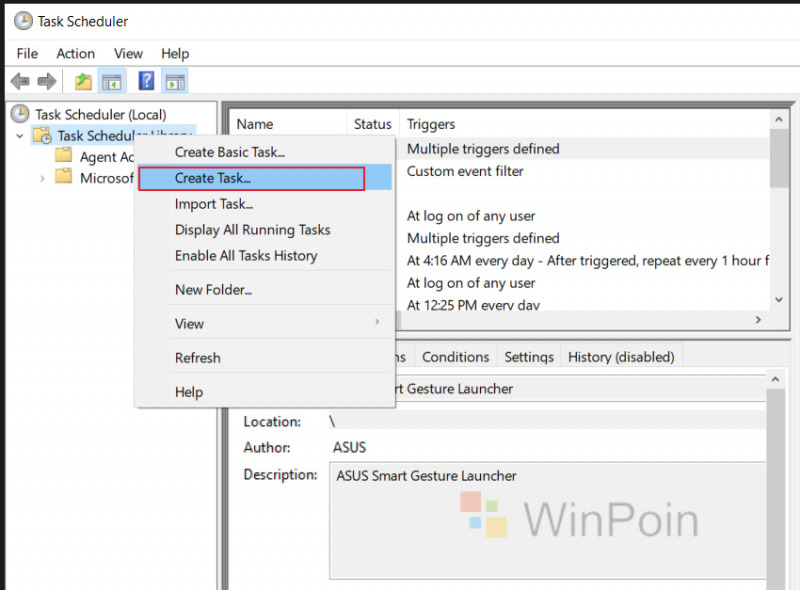Image resolution: width=800 pixels, height=590 pixels.
Task: Click the horizontal scroll right arrow
Action: tap(758, 319)
